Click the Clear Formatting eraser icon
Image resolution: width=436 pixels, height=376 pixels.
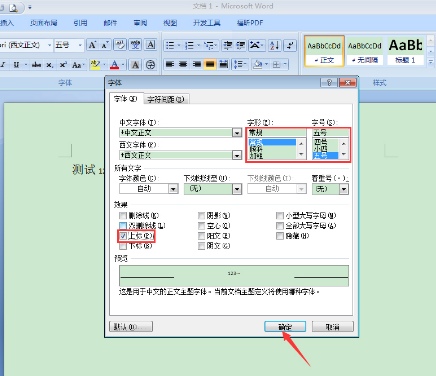pos(120,45)
